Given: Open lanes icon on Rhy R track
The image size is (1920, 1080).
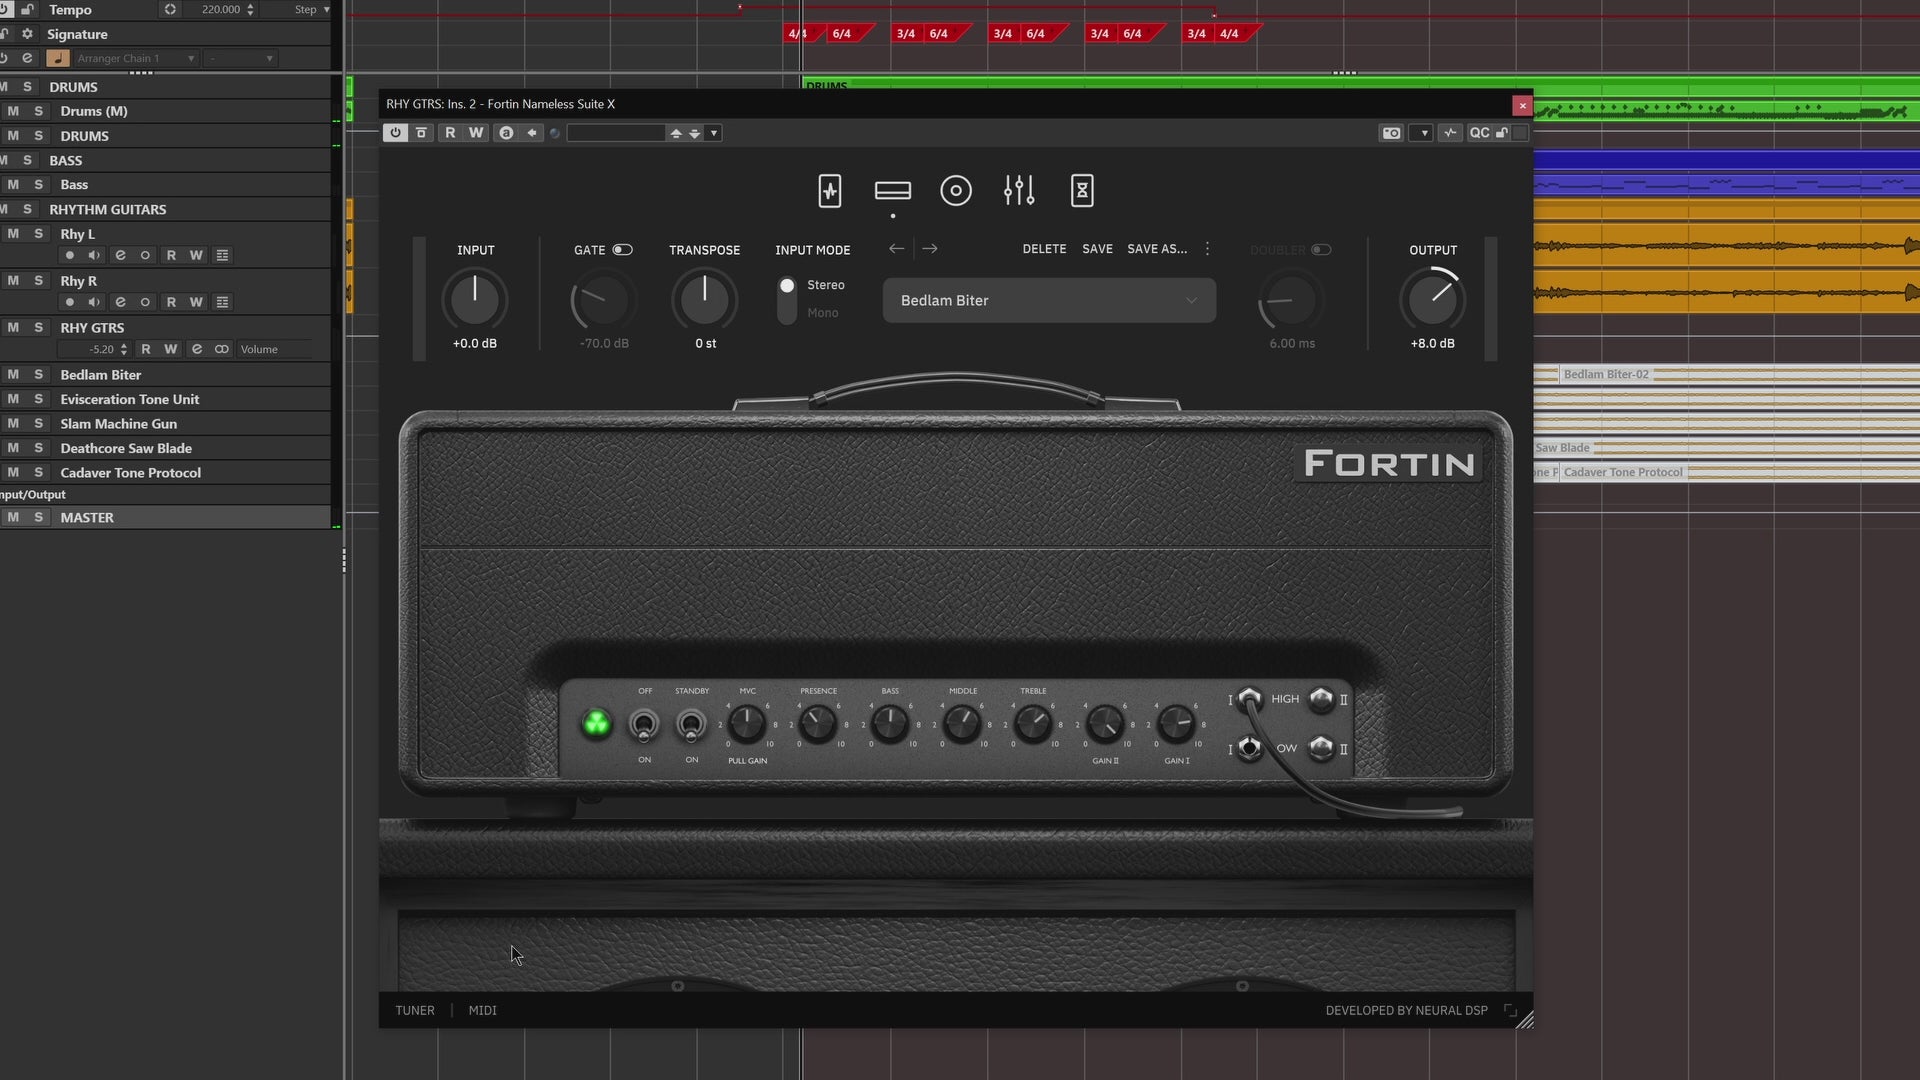Looking at the screenshot, I should pyautogui.click(x=222, y=302).
